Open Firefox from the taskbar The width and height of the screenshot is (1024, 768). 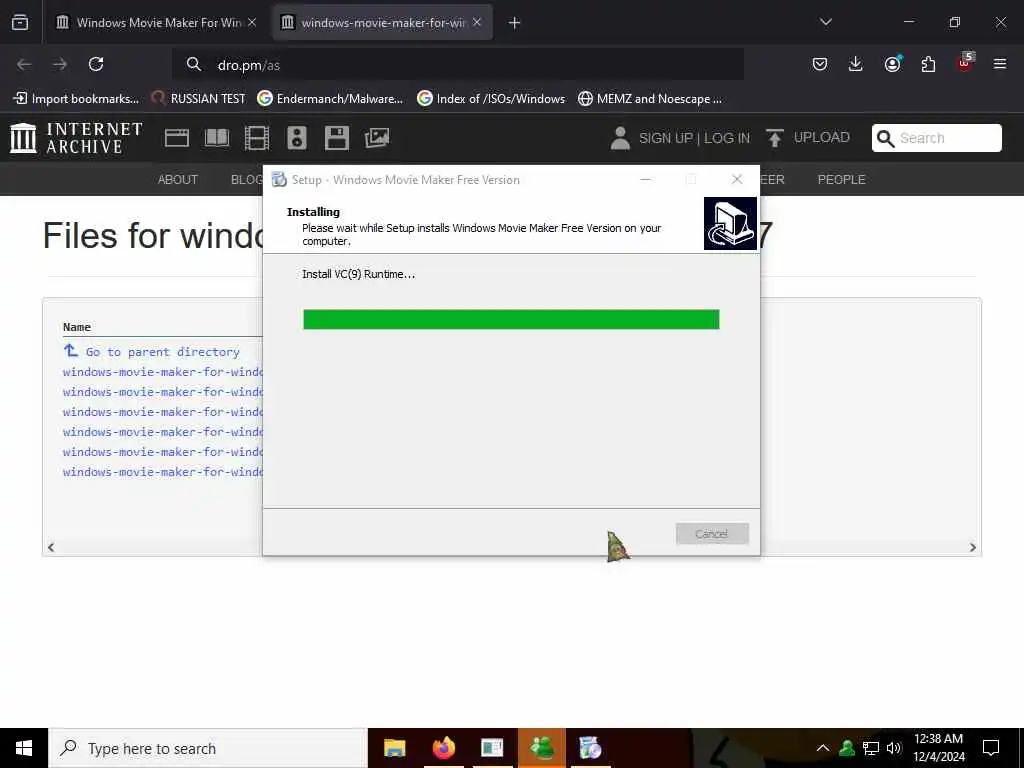point(443,748)
